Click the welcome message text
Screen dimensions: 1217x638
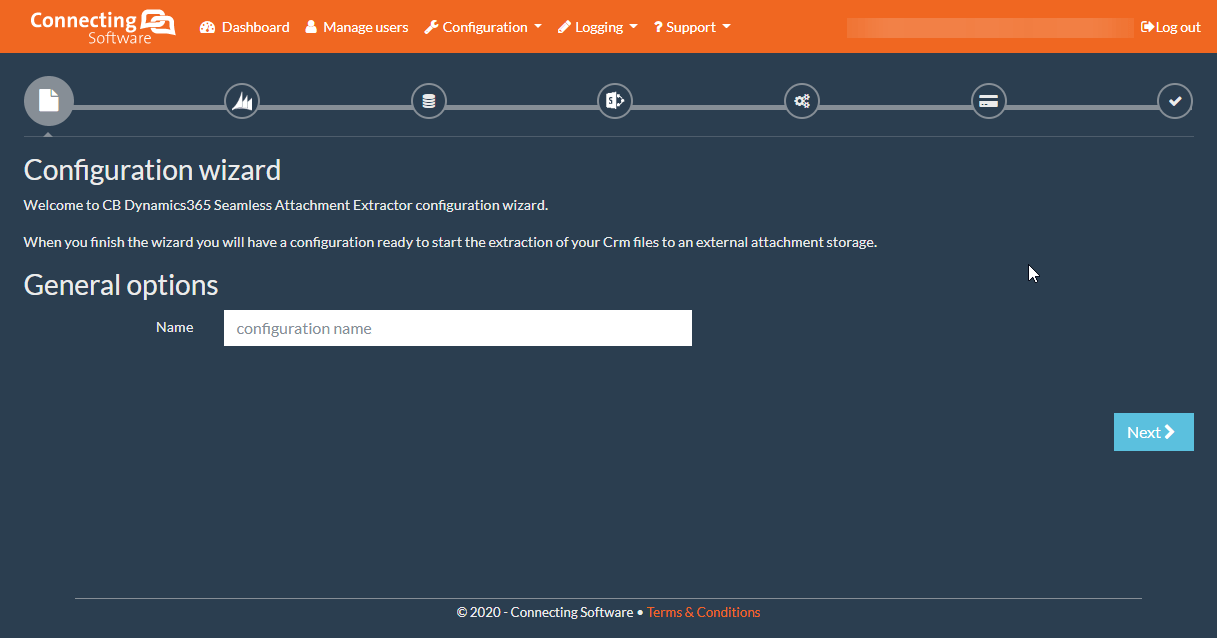tap(286, 205)
